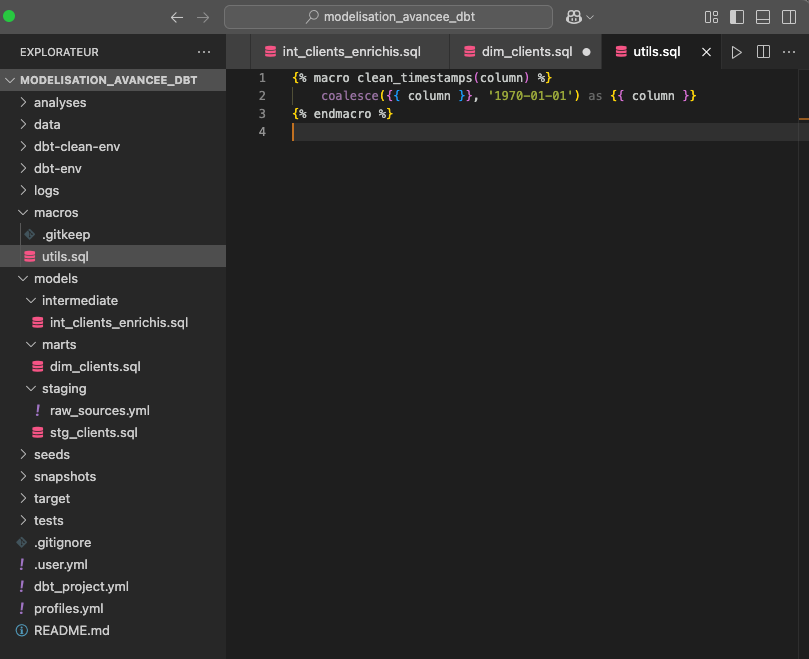Open README.md file

[x=113, y=631]
